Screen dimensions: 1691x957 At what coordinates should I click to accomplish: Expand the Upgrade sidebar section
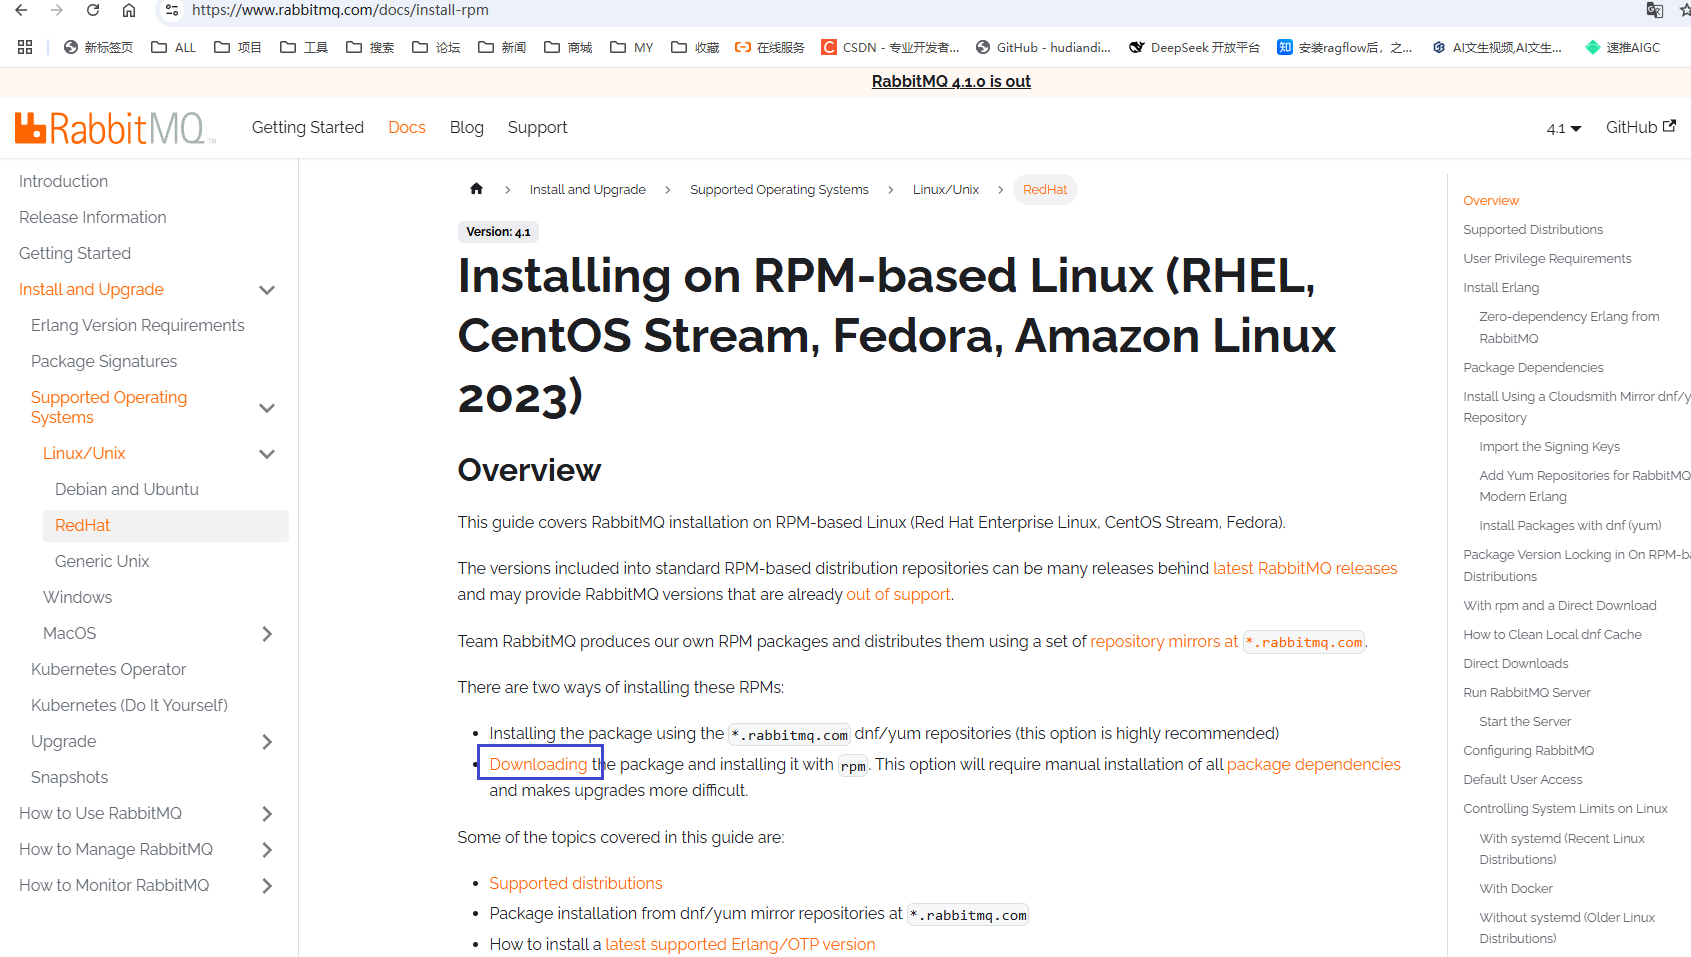pyautogui.click(x=267, y=742)
